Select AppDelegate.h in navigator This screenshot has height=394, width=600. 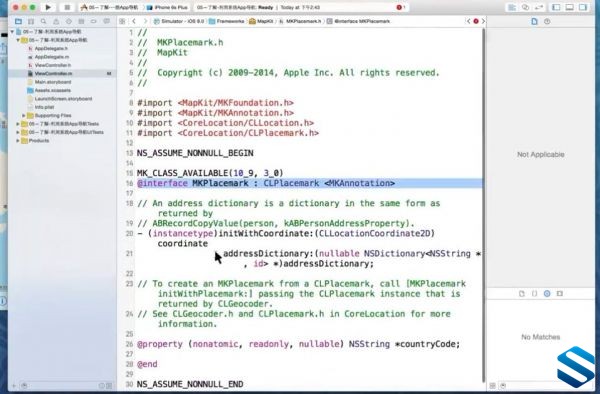click(51, 49)
